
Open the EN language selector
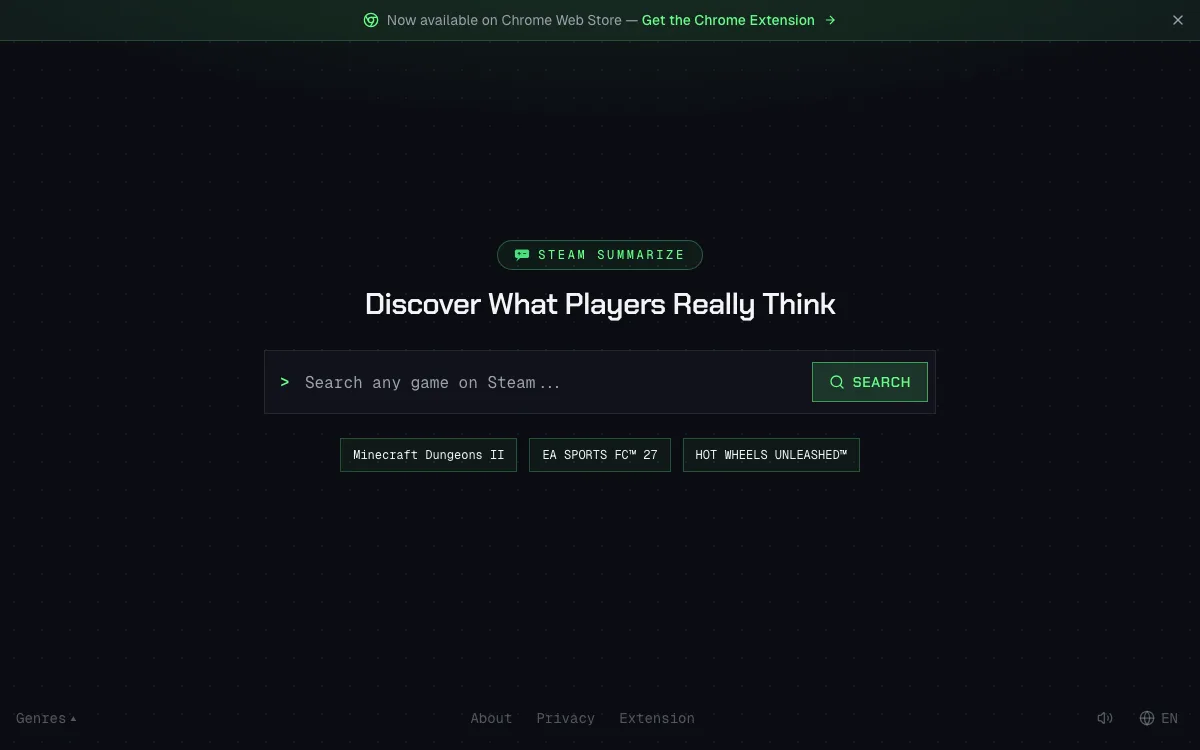pyautogui.click(x=1159, y=718)
